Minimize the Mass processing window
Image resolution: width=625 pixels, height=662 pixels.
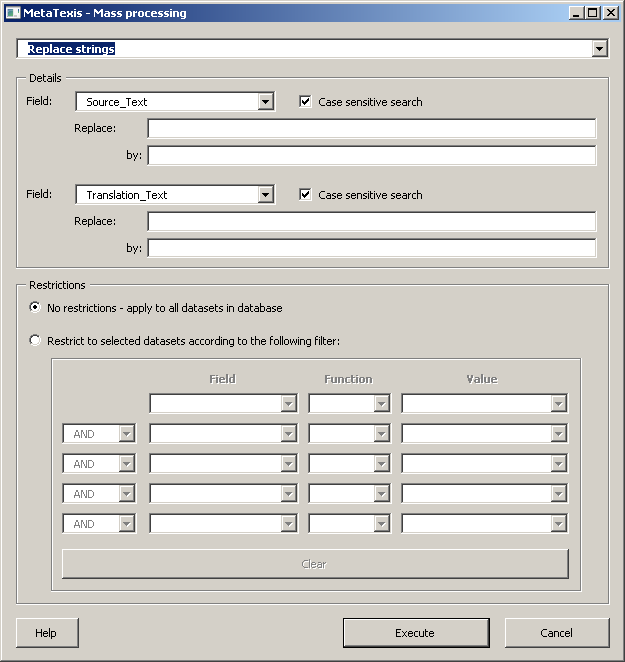576,13
